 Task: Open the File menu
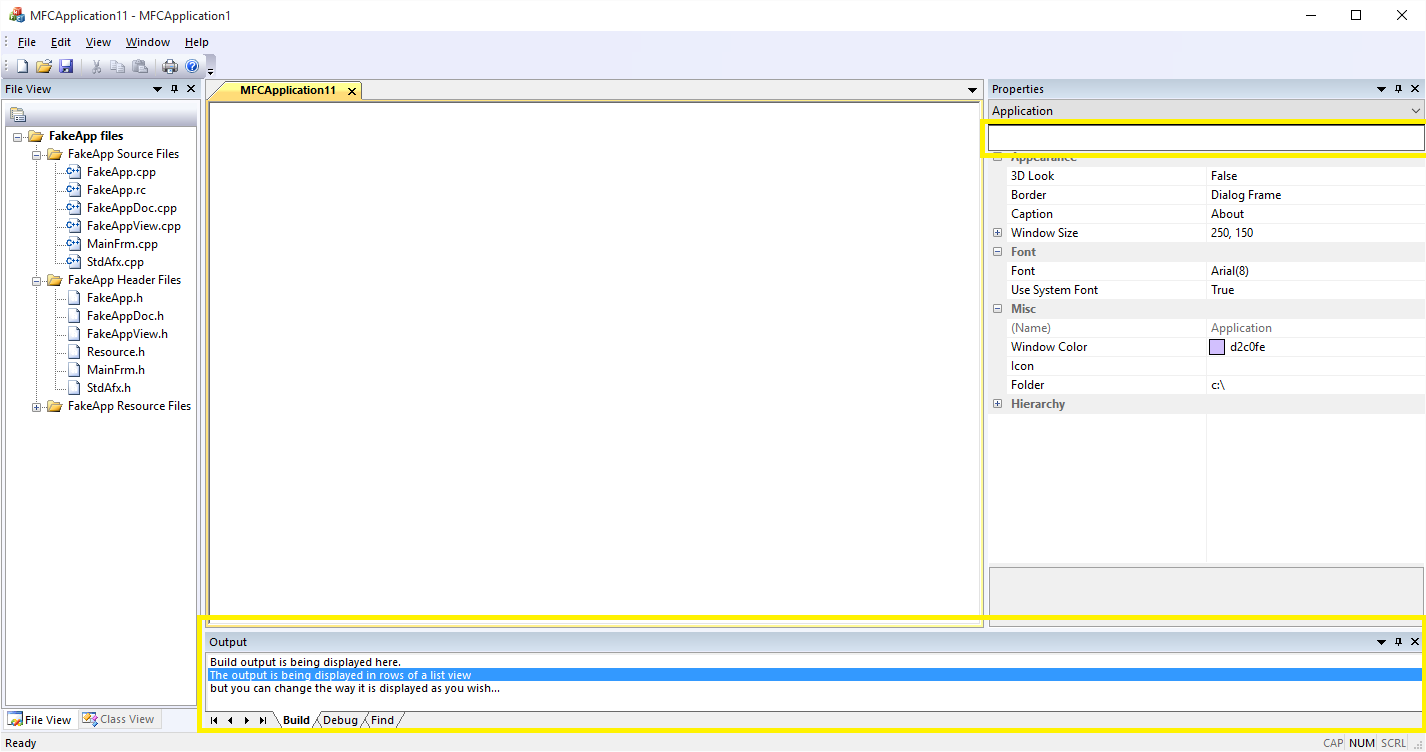tap(27, 42)
